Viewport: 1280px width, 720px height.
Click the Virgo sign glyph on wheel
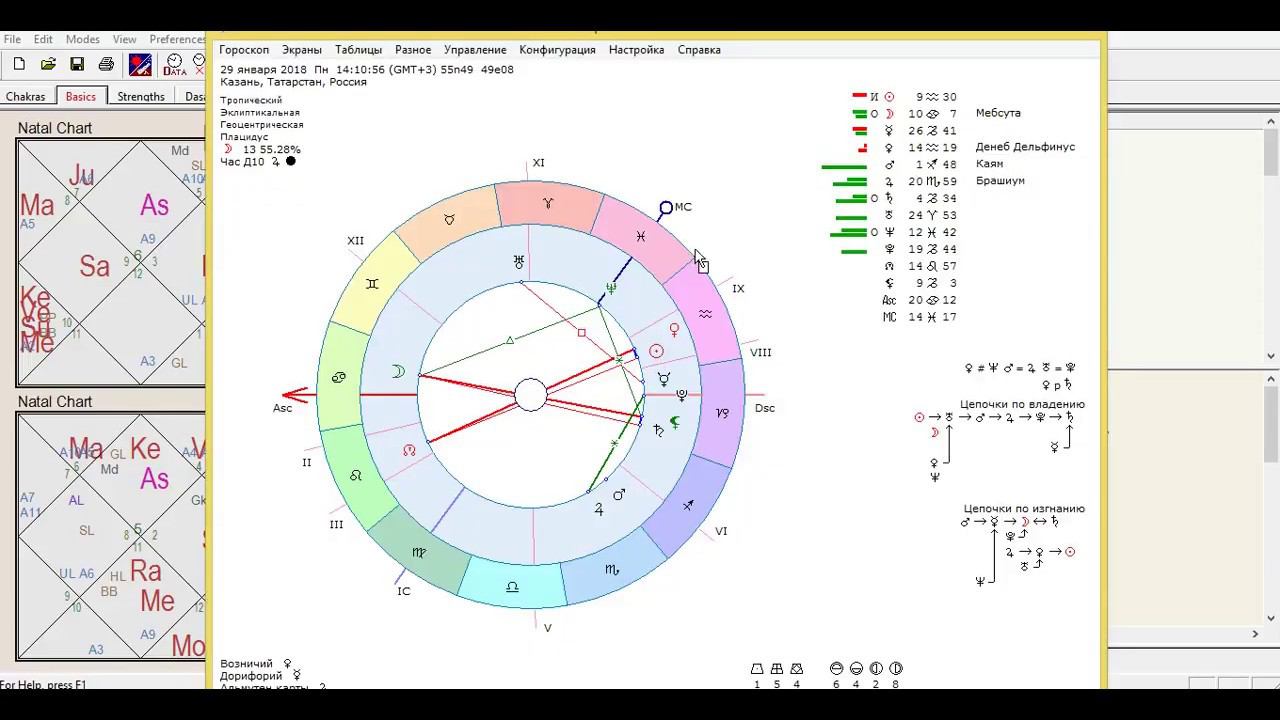[420, 552]
